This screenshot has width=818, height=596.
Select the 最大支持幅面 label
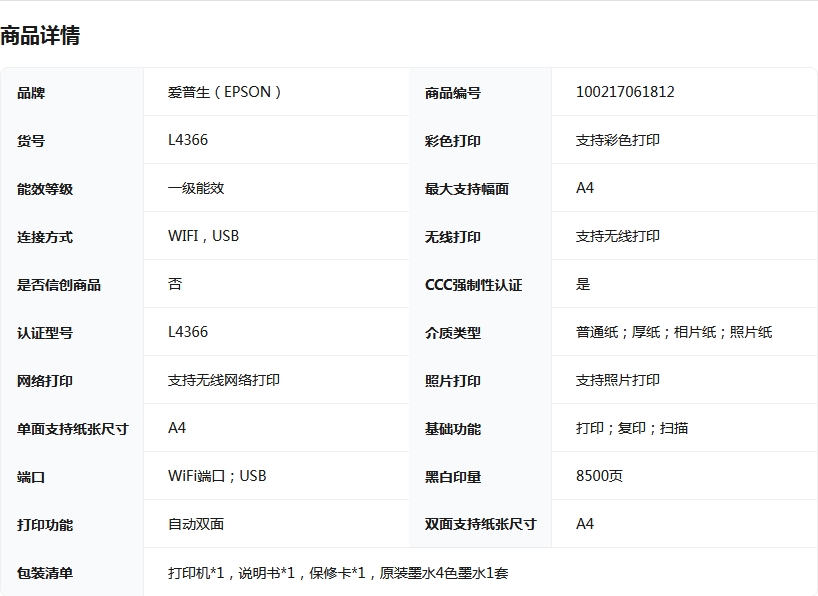pos(467,189)
